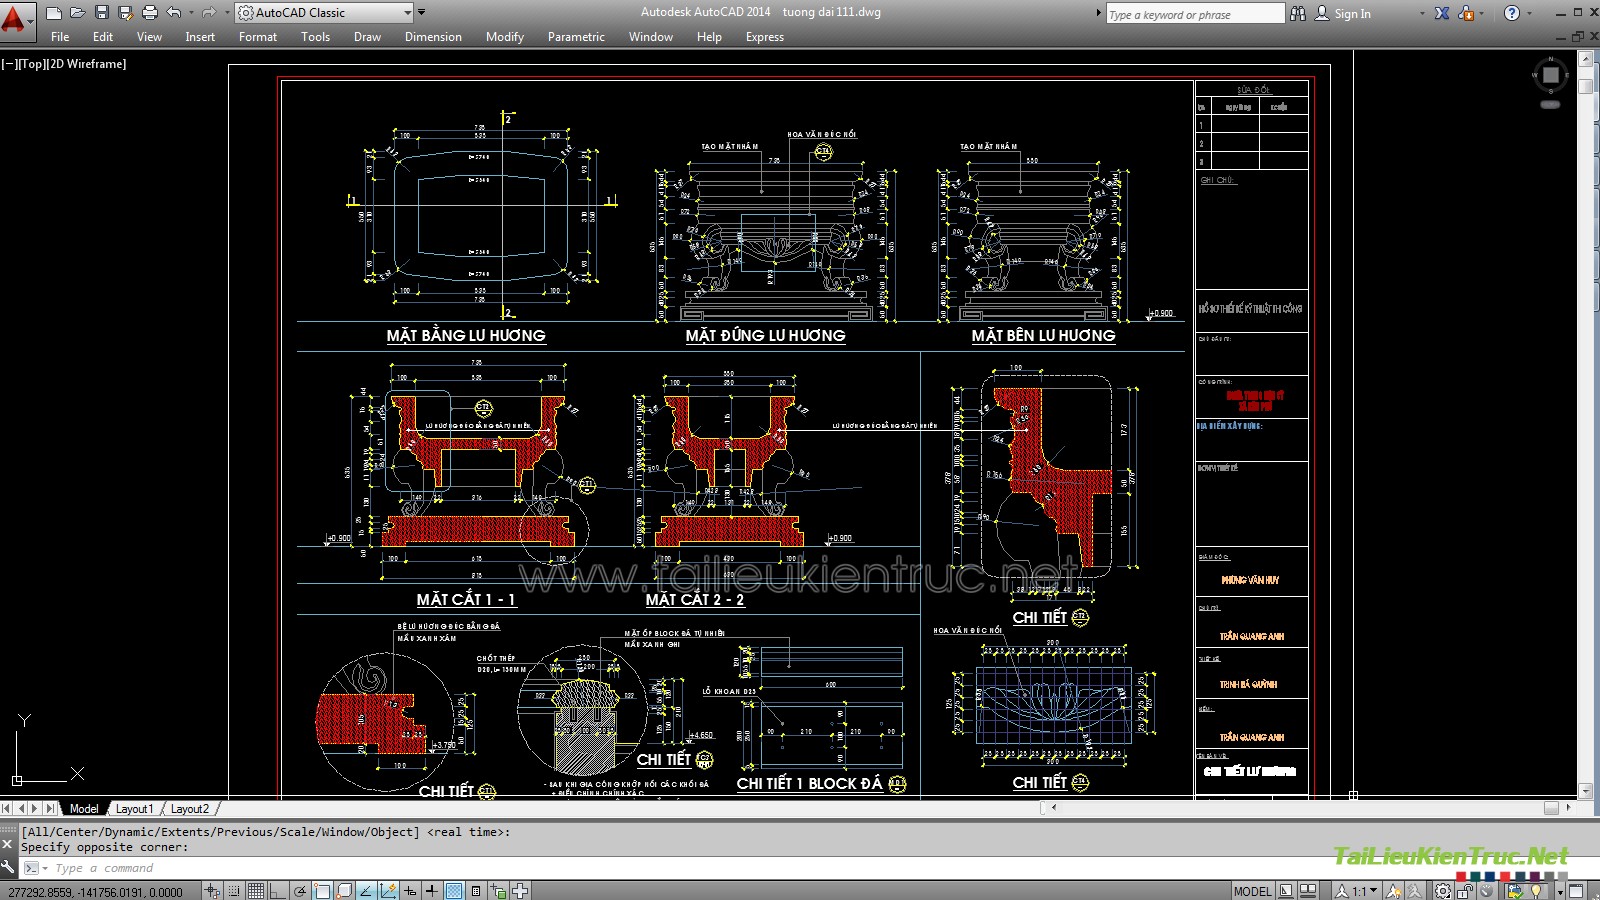The width and height of the screenshot is (1600, 900).
Task: Open the Autodesk Exchange Apps X icon
Action: (1442, 13)
